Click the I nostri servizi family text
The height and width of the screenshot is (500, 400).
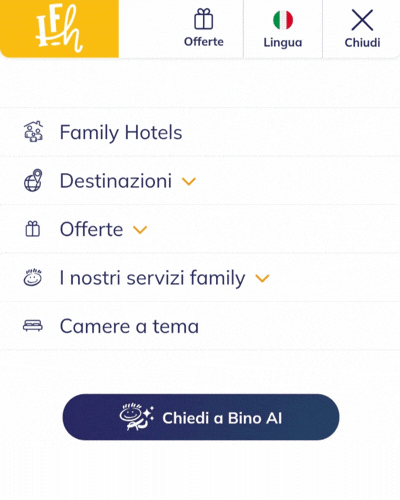[x=152, y=278]
